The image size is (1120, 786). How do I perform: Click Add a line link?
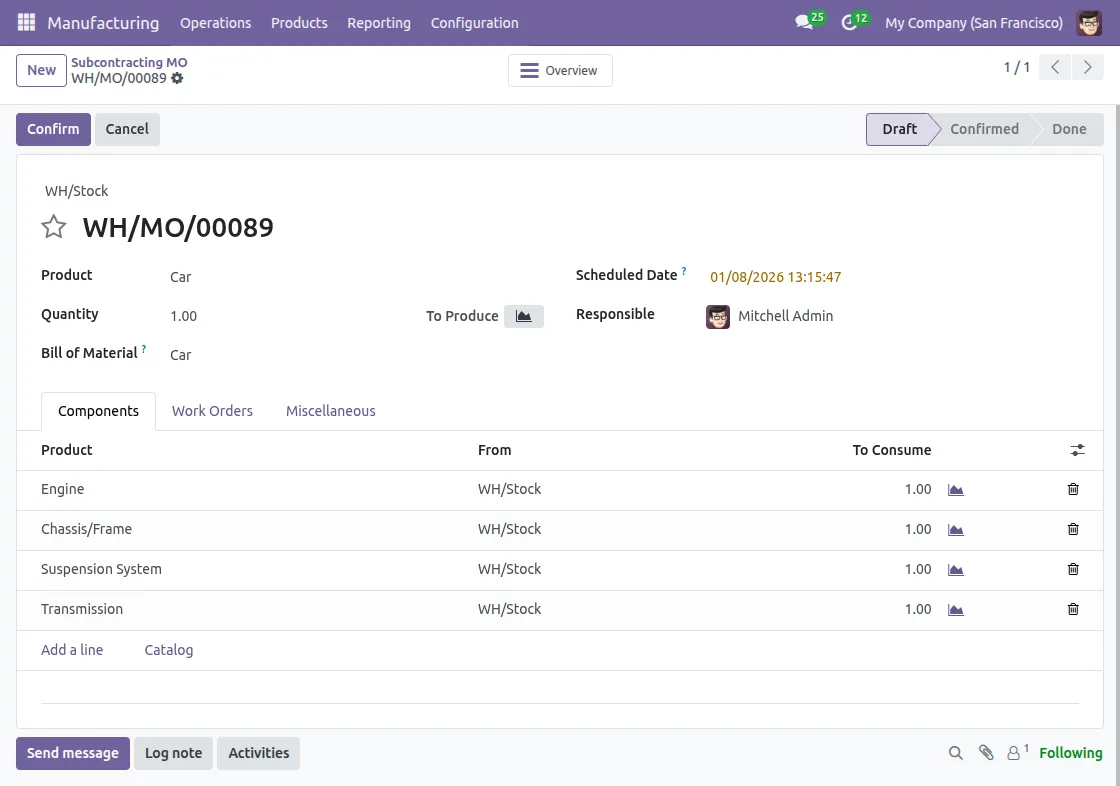pyautogui.click(x=72, y=650)
